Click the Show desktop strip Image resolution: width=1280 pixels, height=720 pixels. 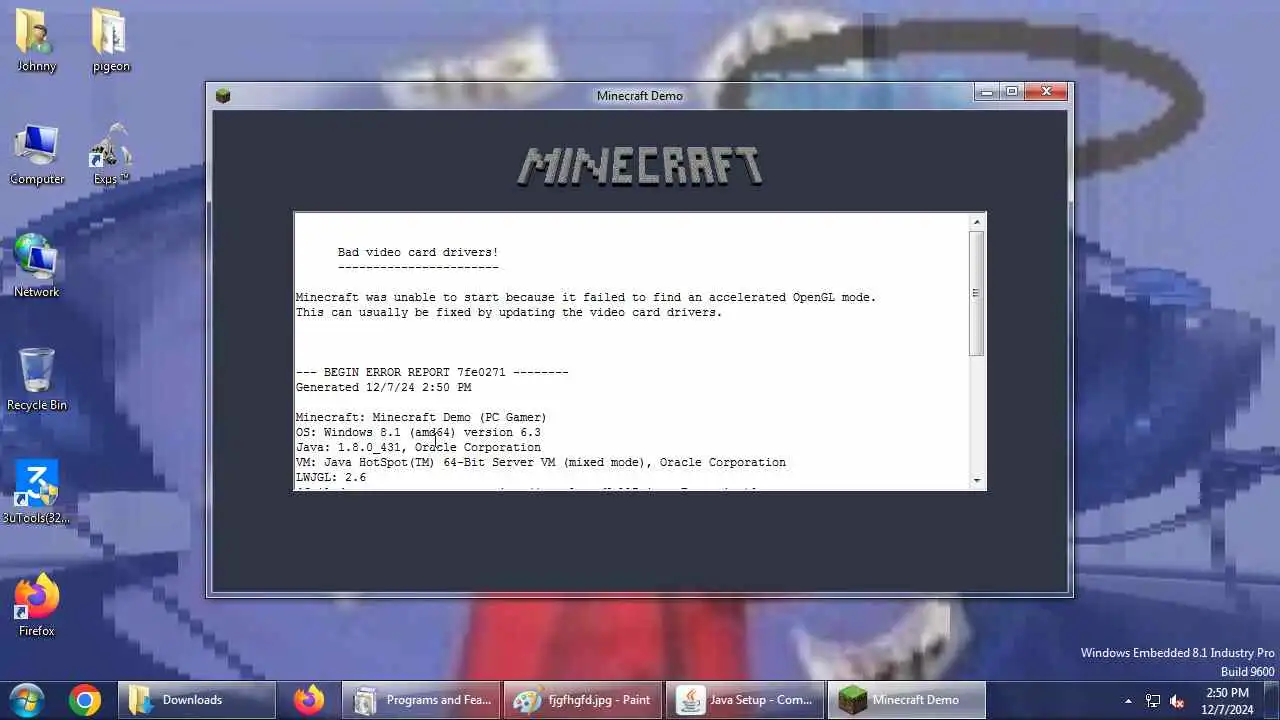tap(1272, 700)
